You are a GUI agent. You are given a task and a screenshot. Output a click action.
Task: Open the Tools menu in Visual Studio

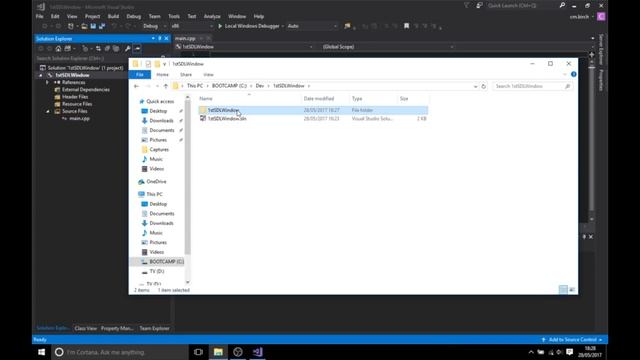pos(174,16)
